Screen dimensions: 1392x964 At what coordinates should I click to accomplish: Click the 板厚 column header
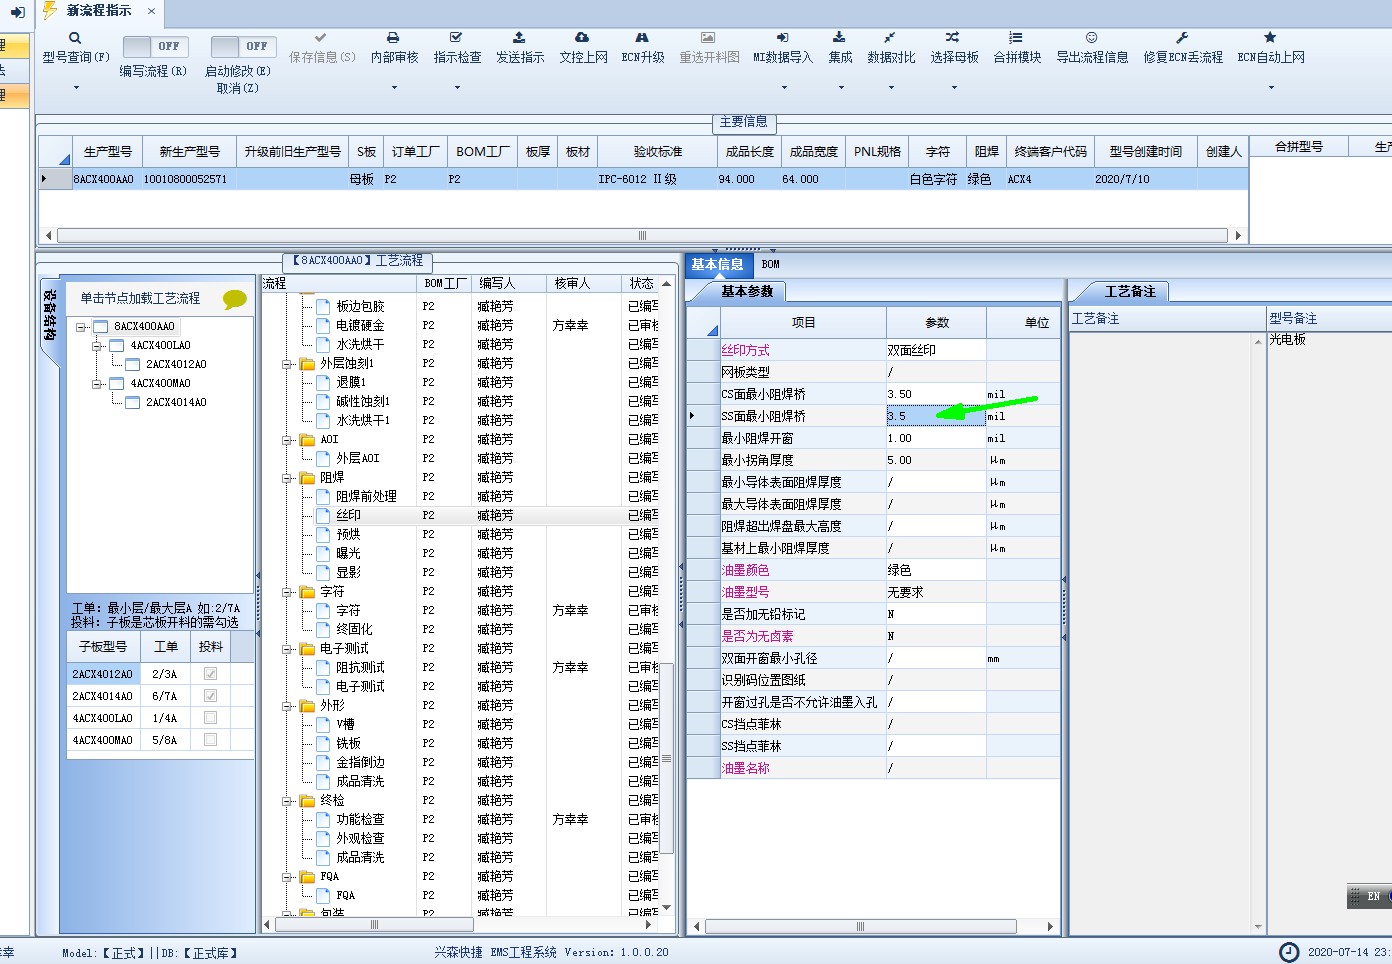(x=538, y=152)
